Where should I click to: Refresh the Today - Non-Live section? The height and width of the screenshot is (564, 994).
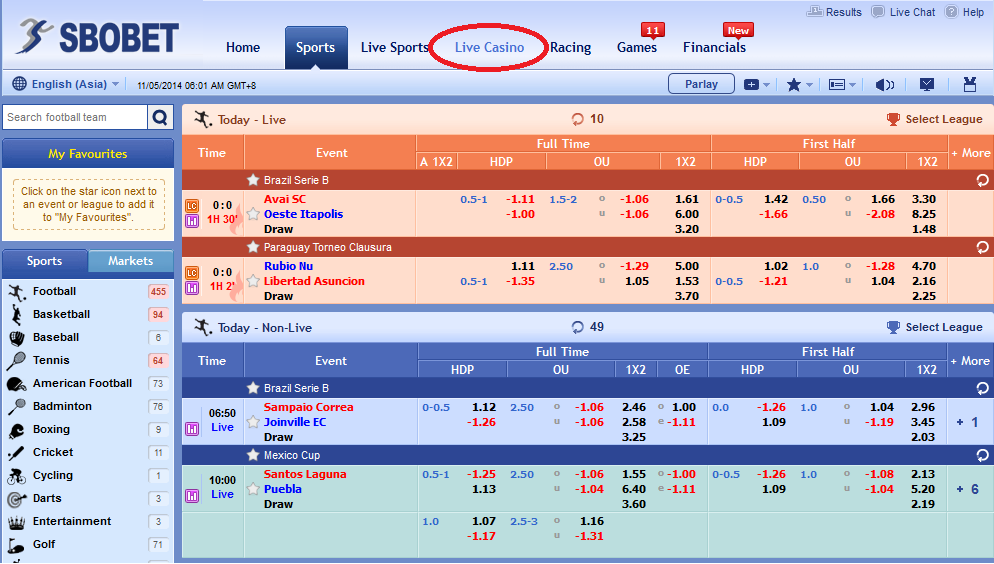click(578, 327)
